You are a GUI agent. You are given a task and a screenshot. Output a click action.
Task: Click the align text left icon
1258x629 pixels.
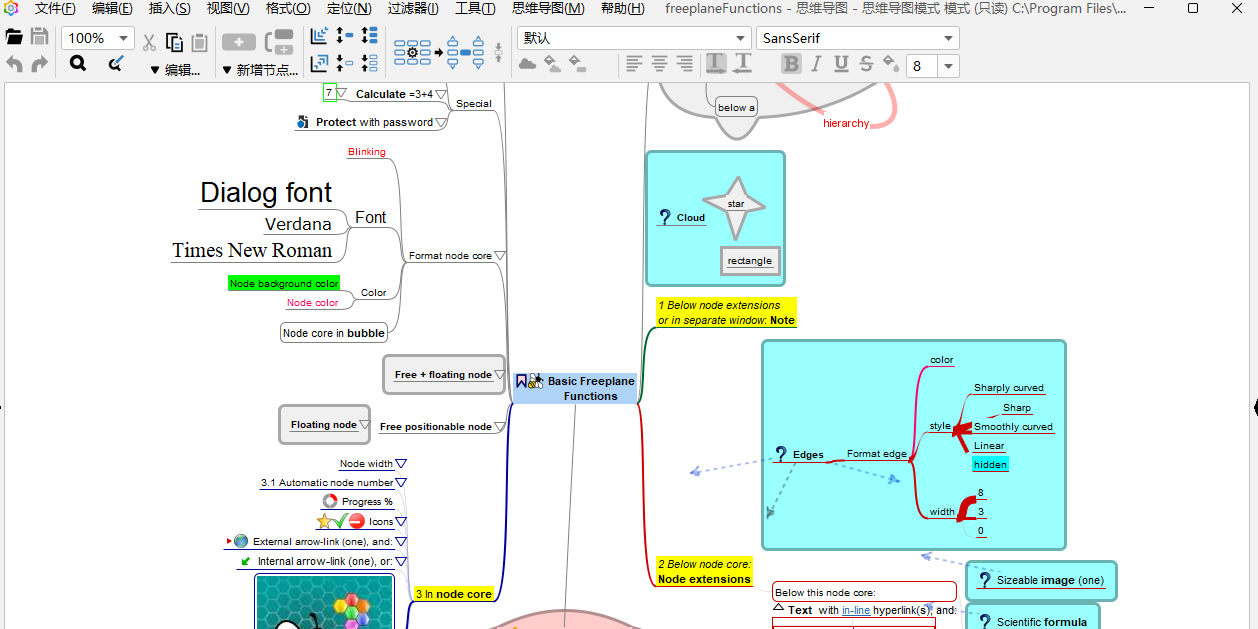click(634, 64)
